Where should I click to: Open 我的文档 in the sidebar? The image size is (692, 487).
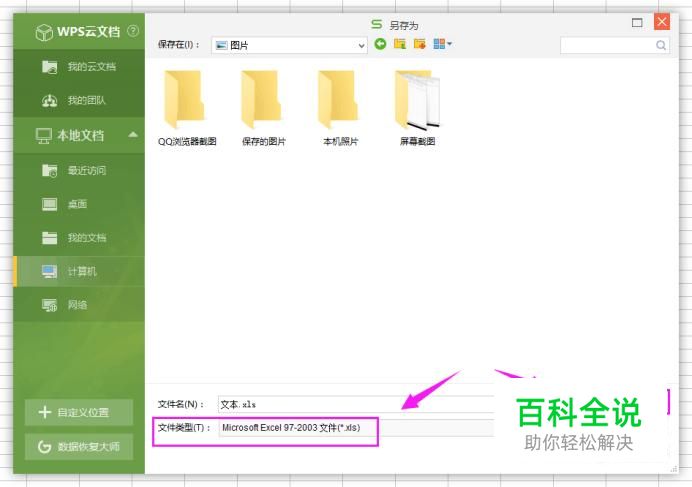(x=79, y=238)
